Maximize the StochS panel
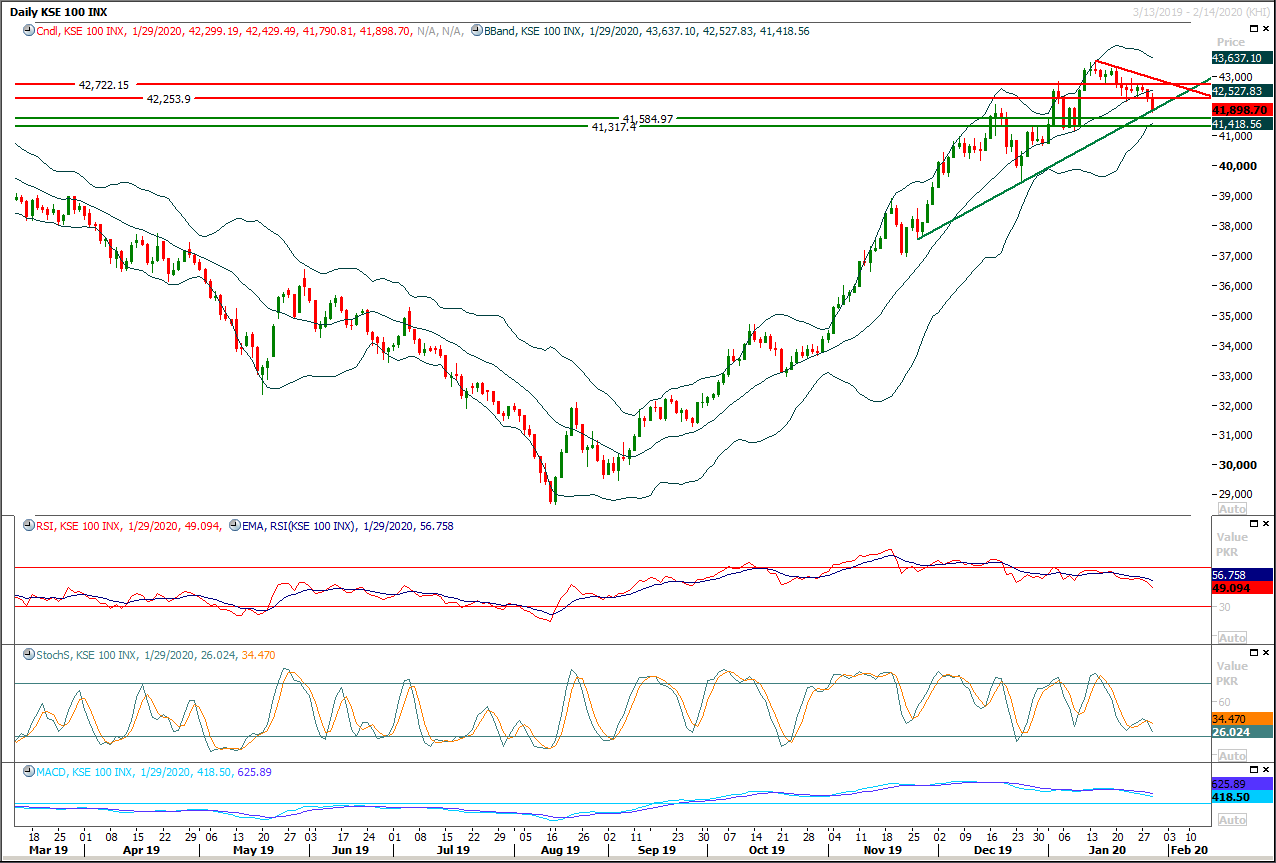 click(x=1254, y=651)
